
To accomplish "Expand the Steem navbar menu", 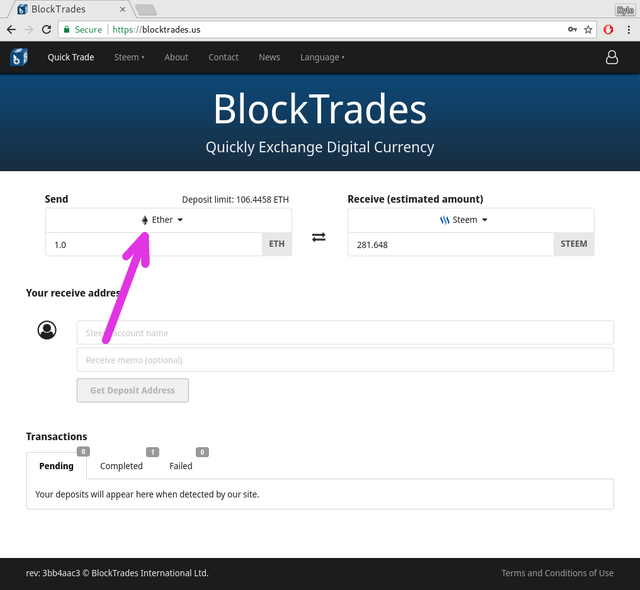I will (x=129, y=57).
